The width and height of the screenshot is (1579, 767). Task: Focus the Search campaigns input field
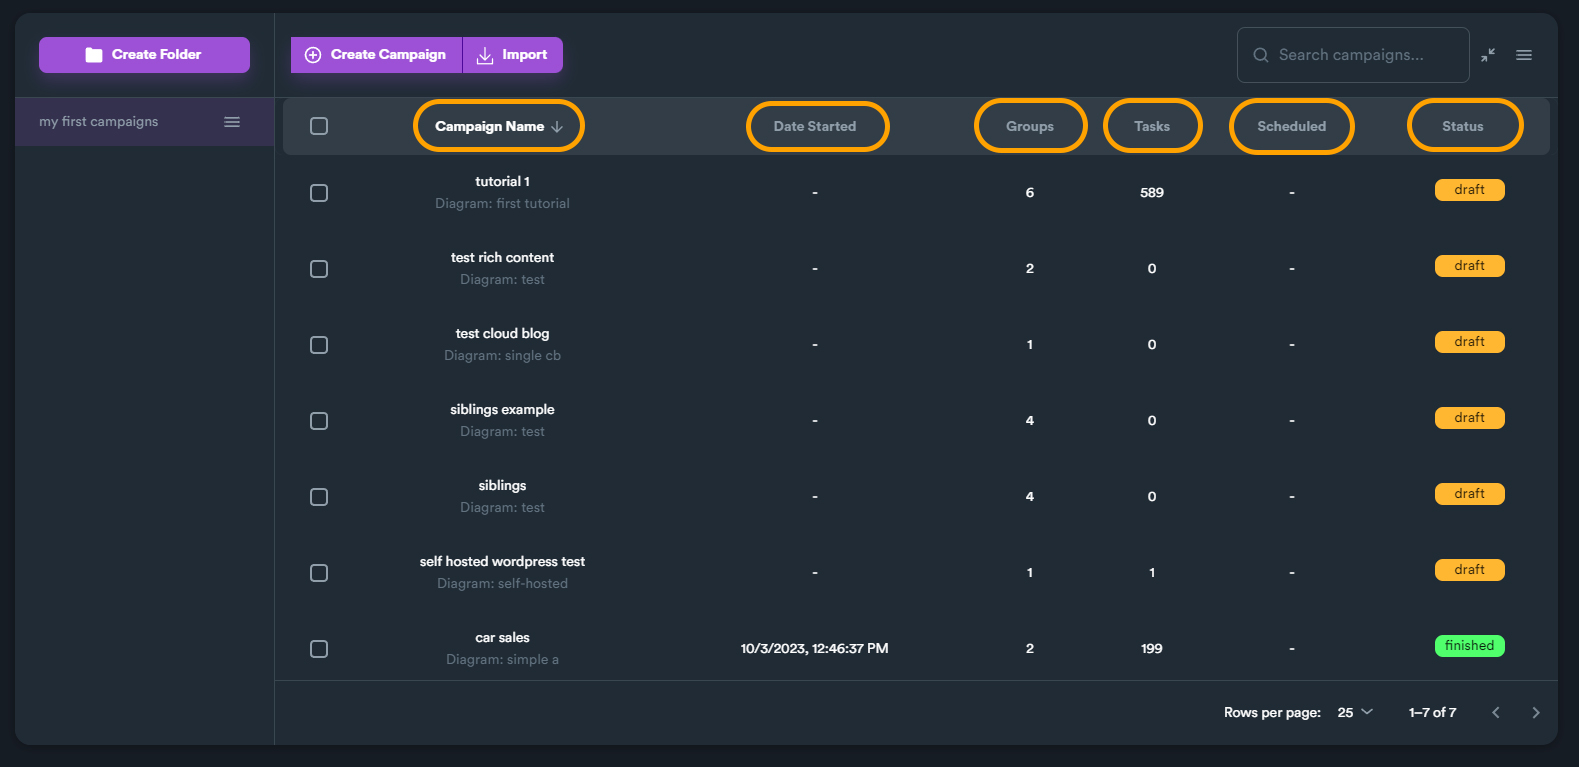tap(1352, 55)
